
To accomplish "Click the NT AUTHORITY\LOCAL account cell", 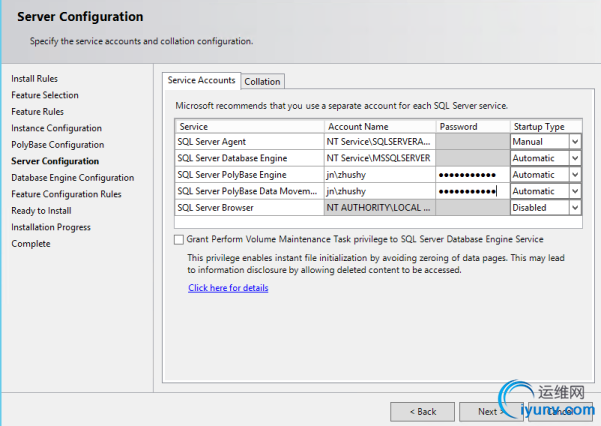I will tap(379, 208).
